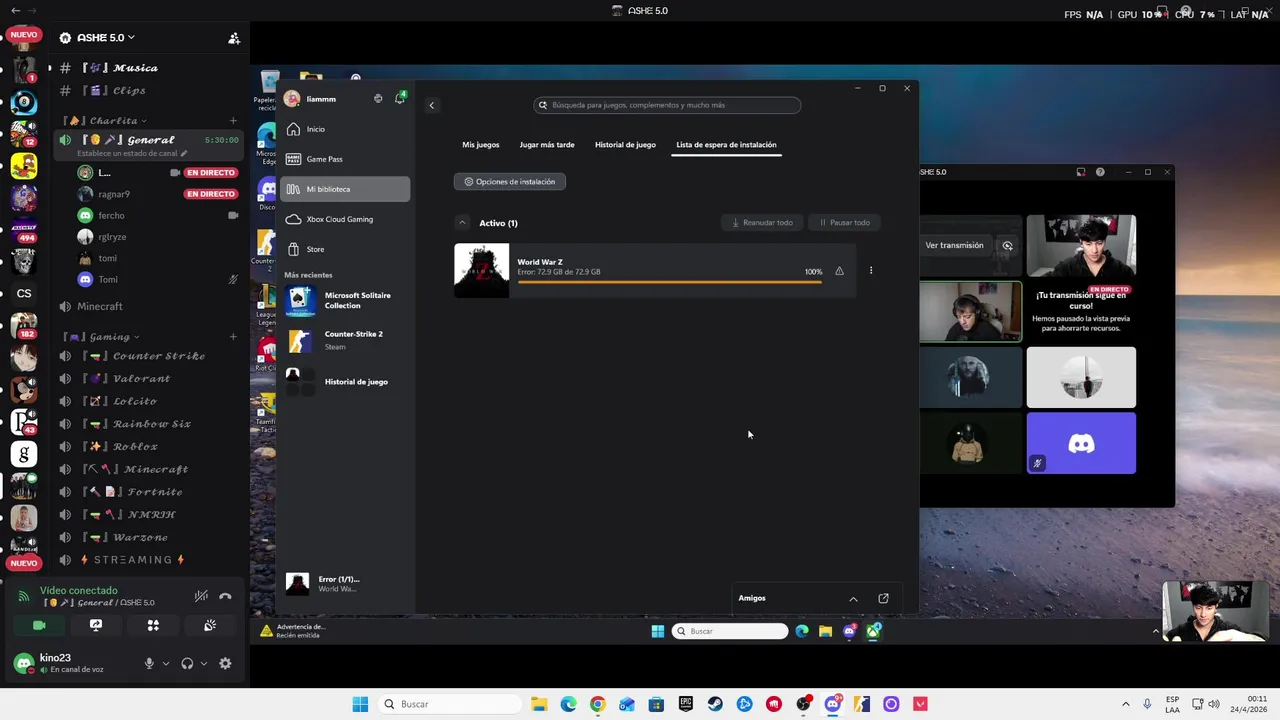The image size is (1280, 720).
Task: Open the soundboard button in voice panel
Action: coord(210,625)
